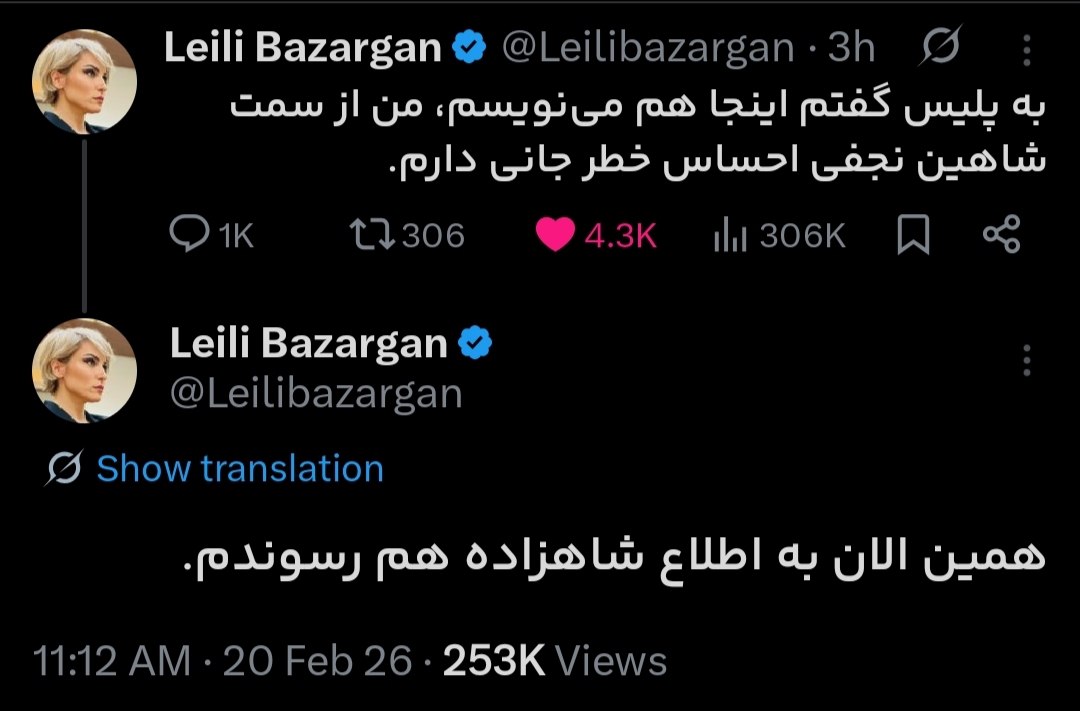The image size is (1080, 711).
Task: Click verified badge on first tweet
Action: point(471,47)
